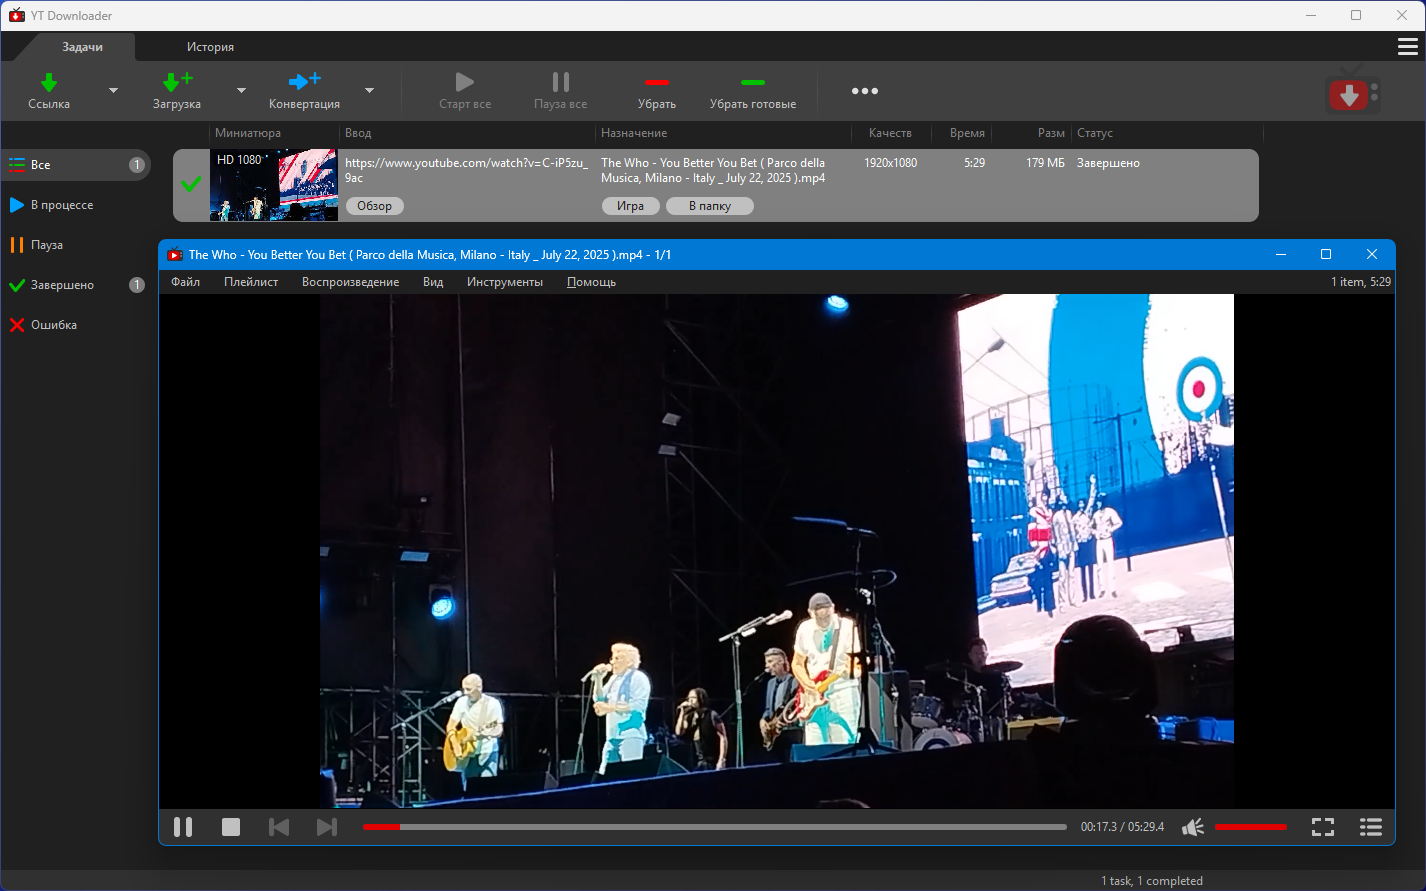Expand the Загрузка dropdown arrow

coord(241,91)
